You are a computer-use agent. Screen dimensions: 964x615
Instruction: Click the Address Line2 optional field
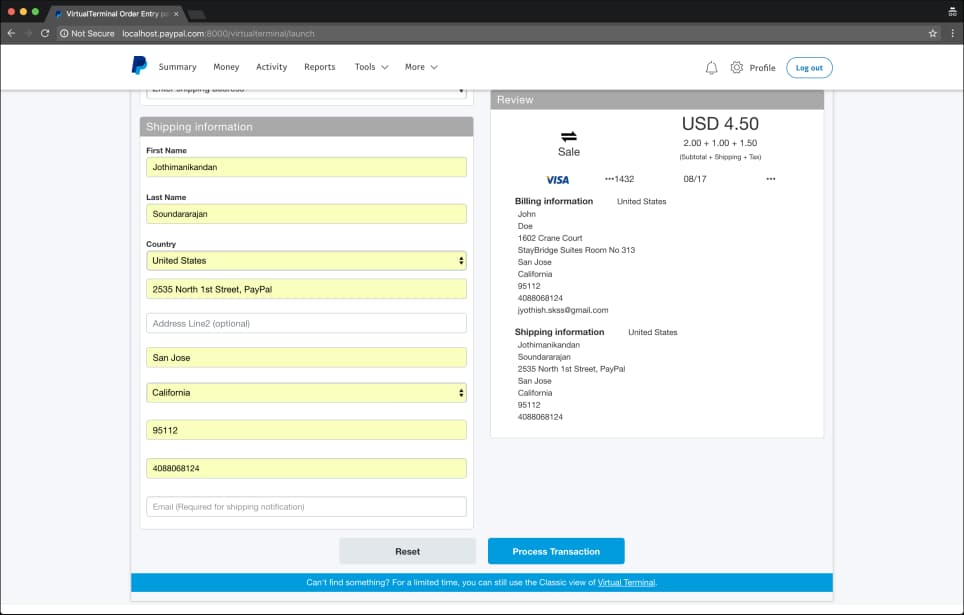click(306, 323)
